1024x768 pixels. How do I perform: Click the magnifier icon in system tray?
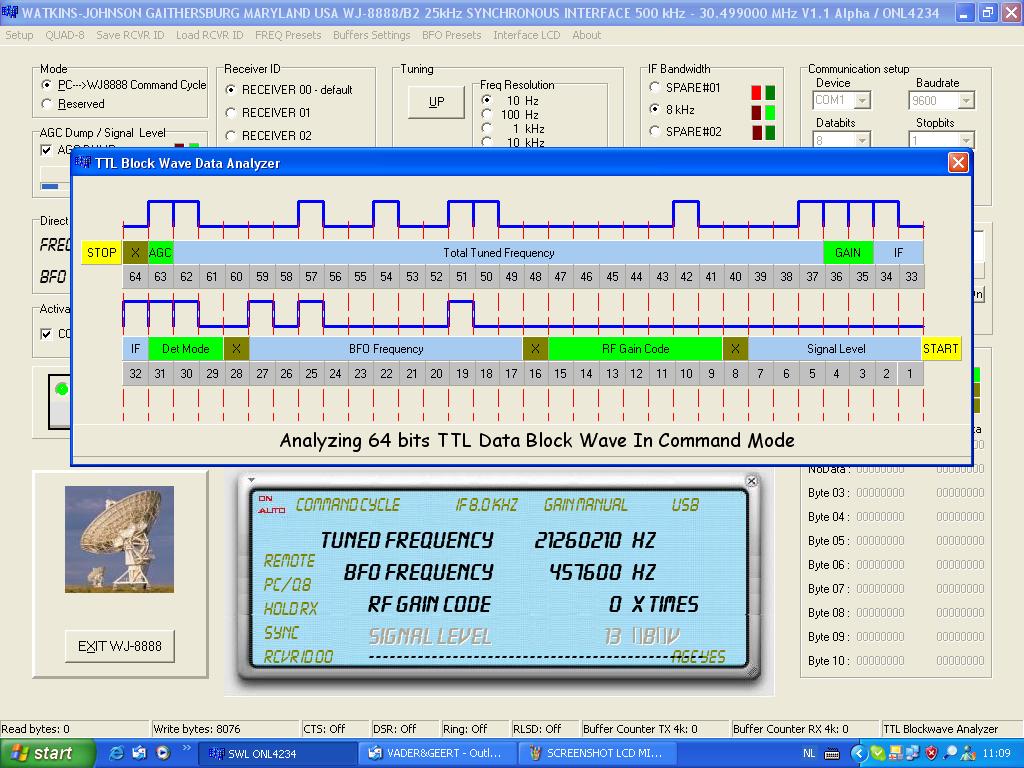[x=951, y=753]
